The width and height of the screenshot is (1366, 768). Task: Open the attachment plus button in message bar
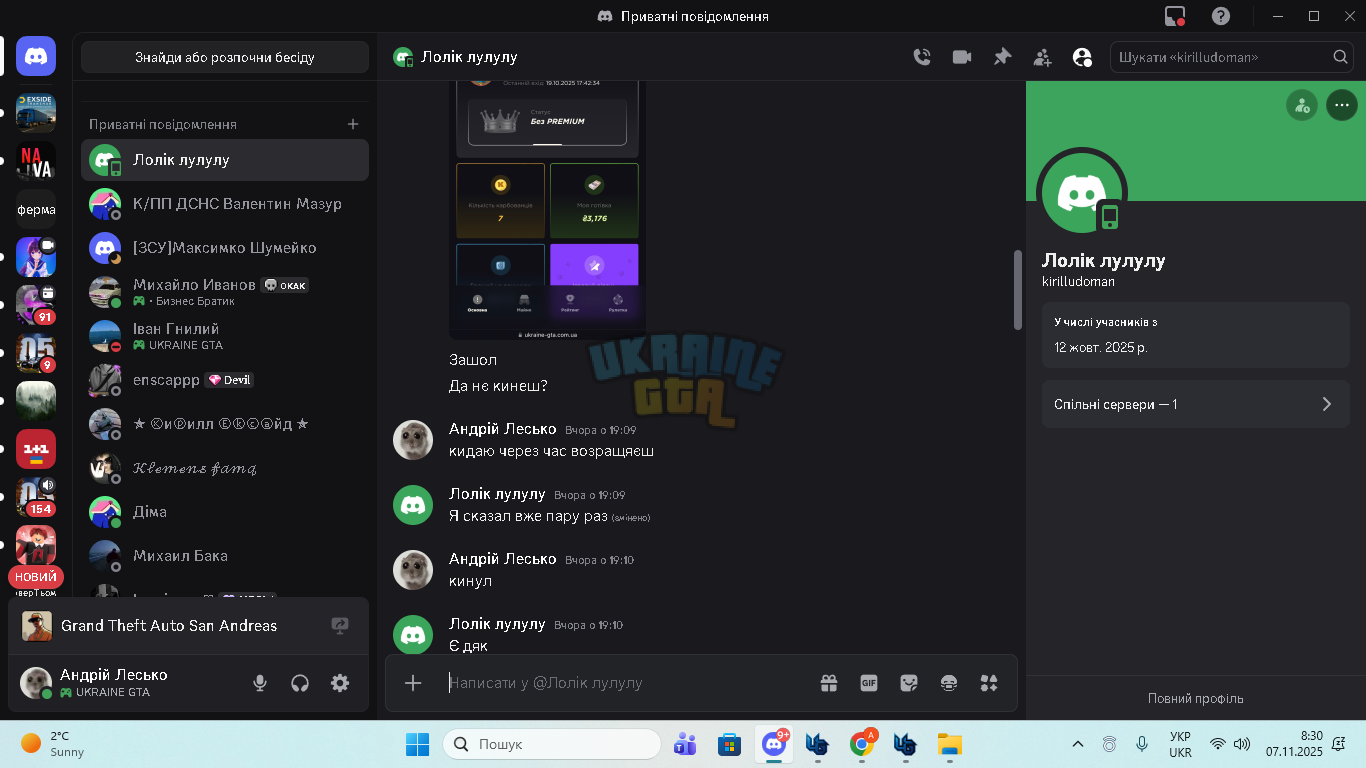click(x=413, y=683)
